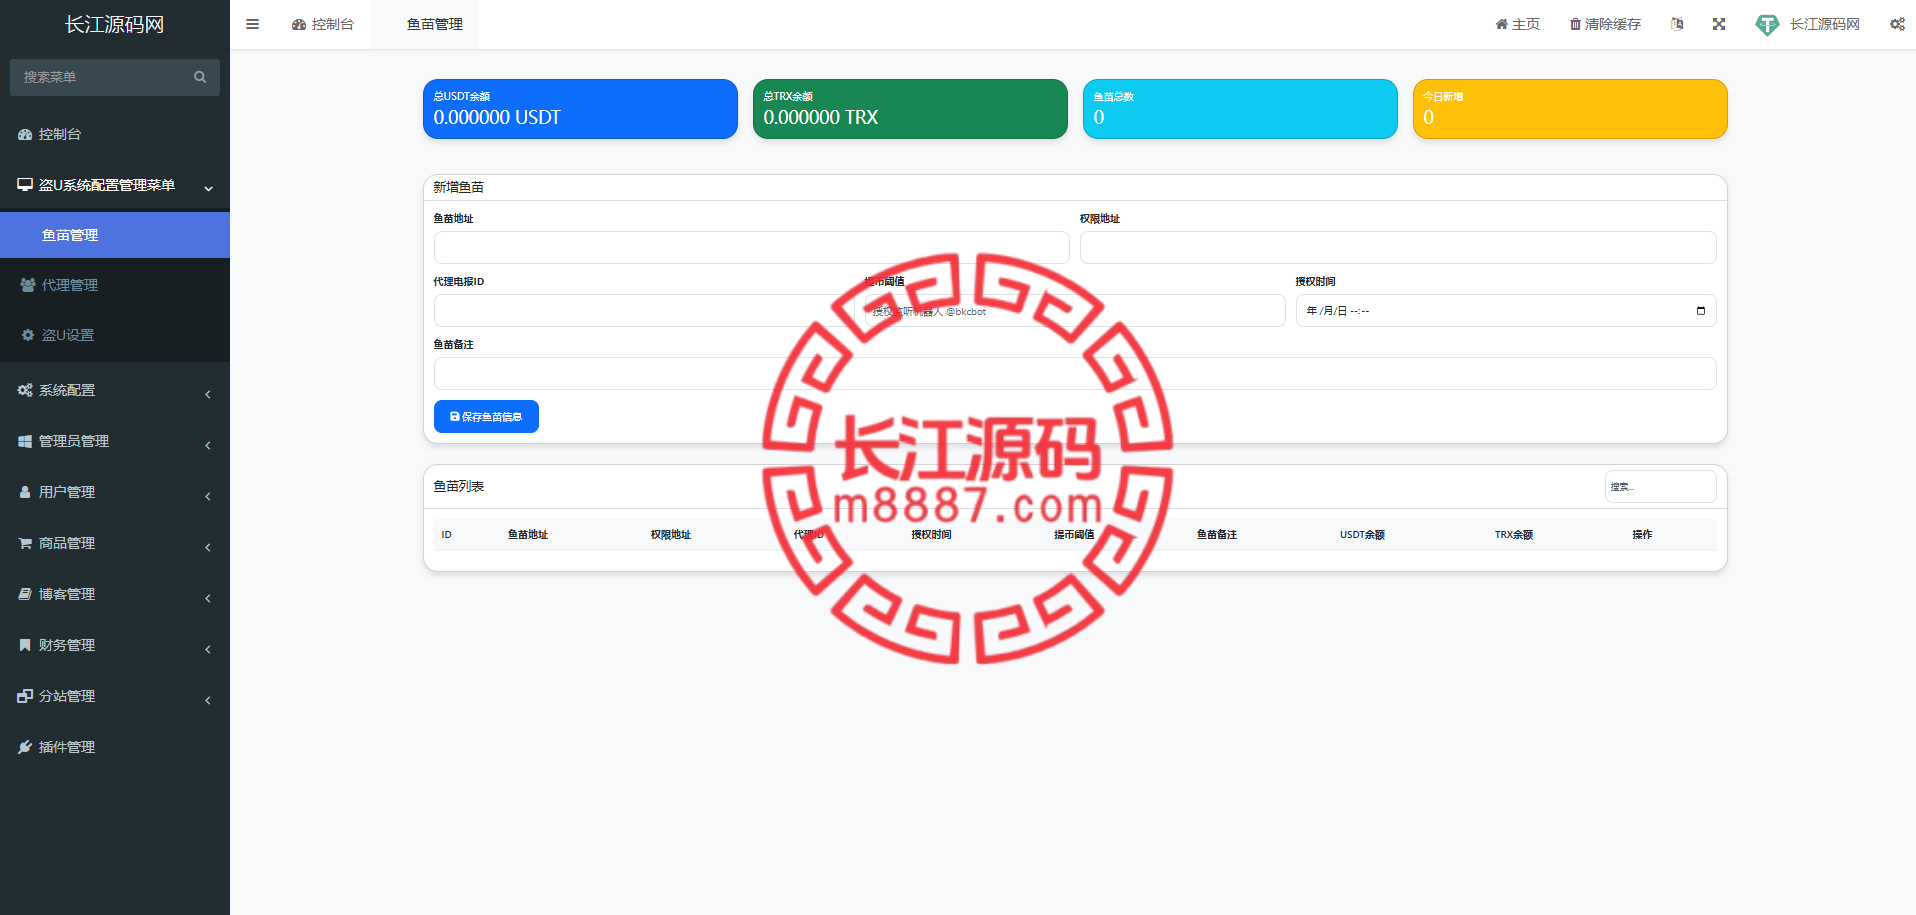Click the 长江源码网 sidebar title
1916x915 pixels.
[x=115, y=24]
